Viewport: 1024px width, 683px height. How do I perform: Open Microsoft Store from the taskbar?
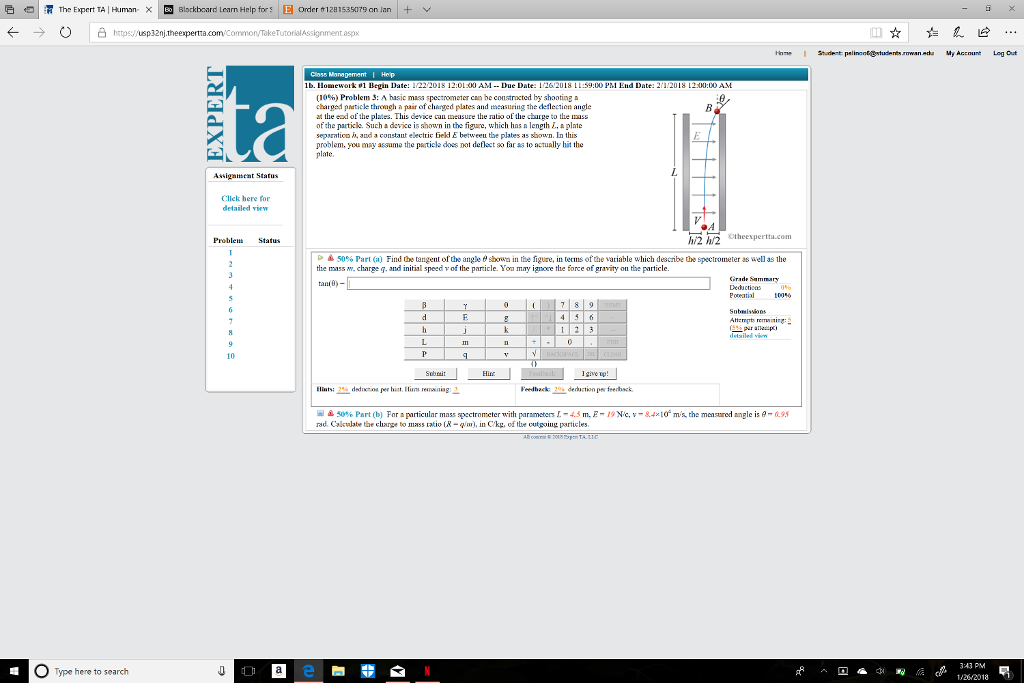point(368,671)
